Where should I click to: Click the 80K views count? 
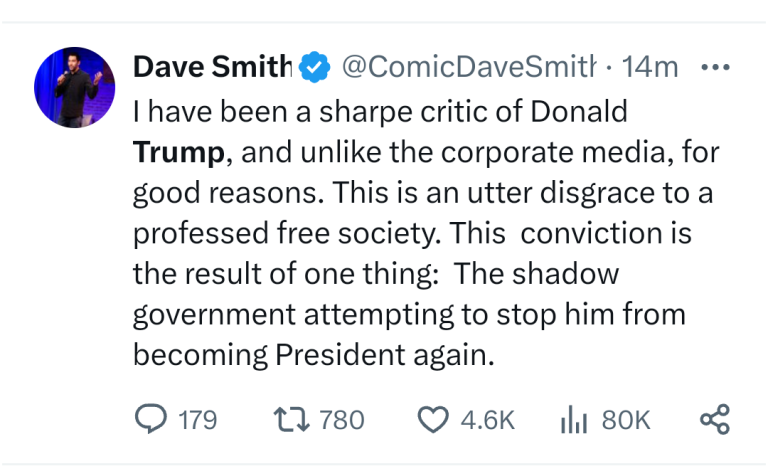[x=626, y=420]
